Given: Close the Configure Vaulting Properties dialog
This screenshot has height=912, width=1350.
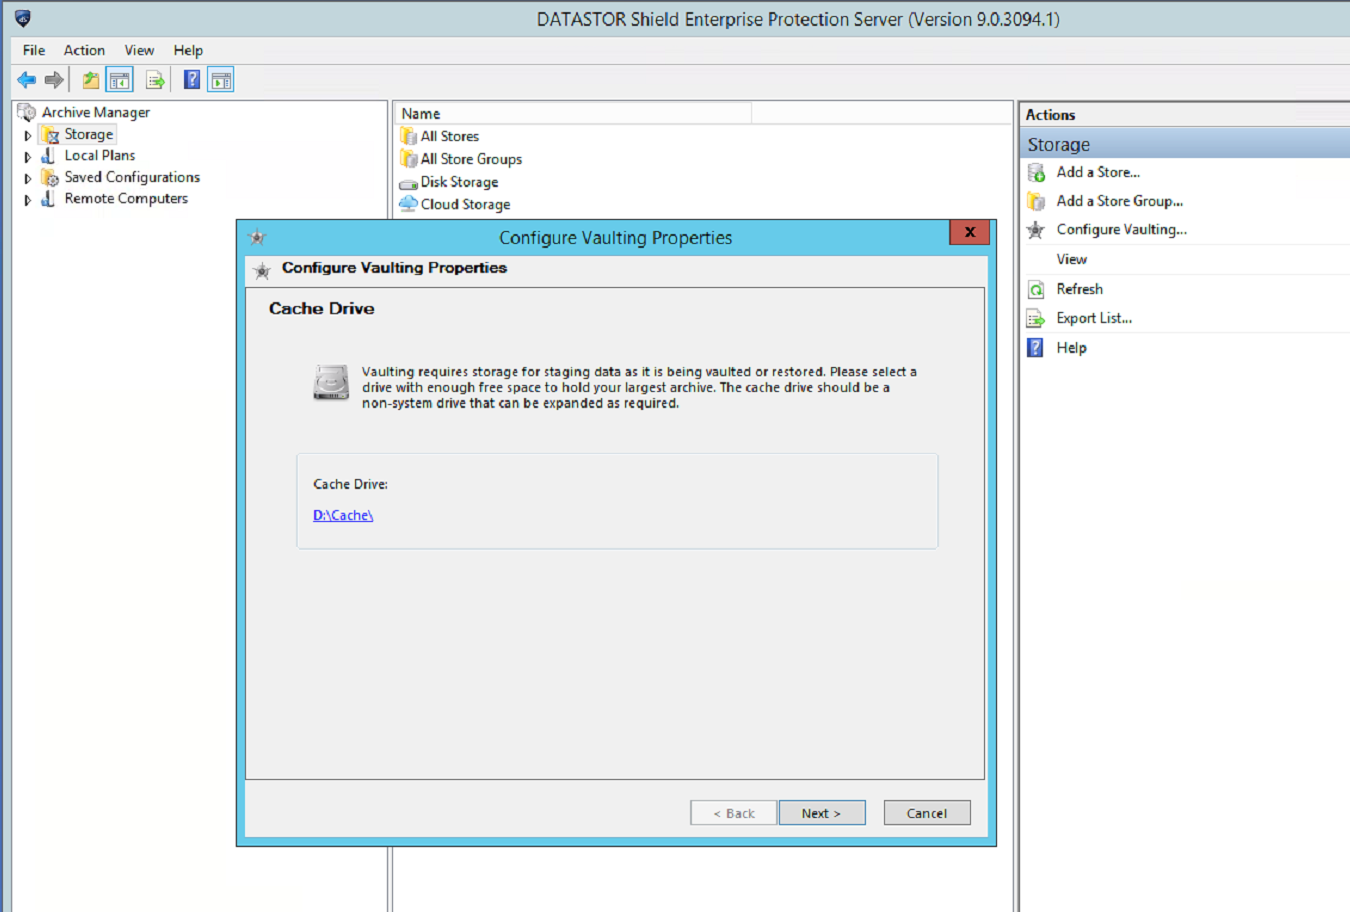Looking at the screenshot, I should (970, 232).
